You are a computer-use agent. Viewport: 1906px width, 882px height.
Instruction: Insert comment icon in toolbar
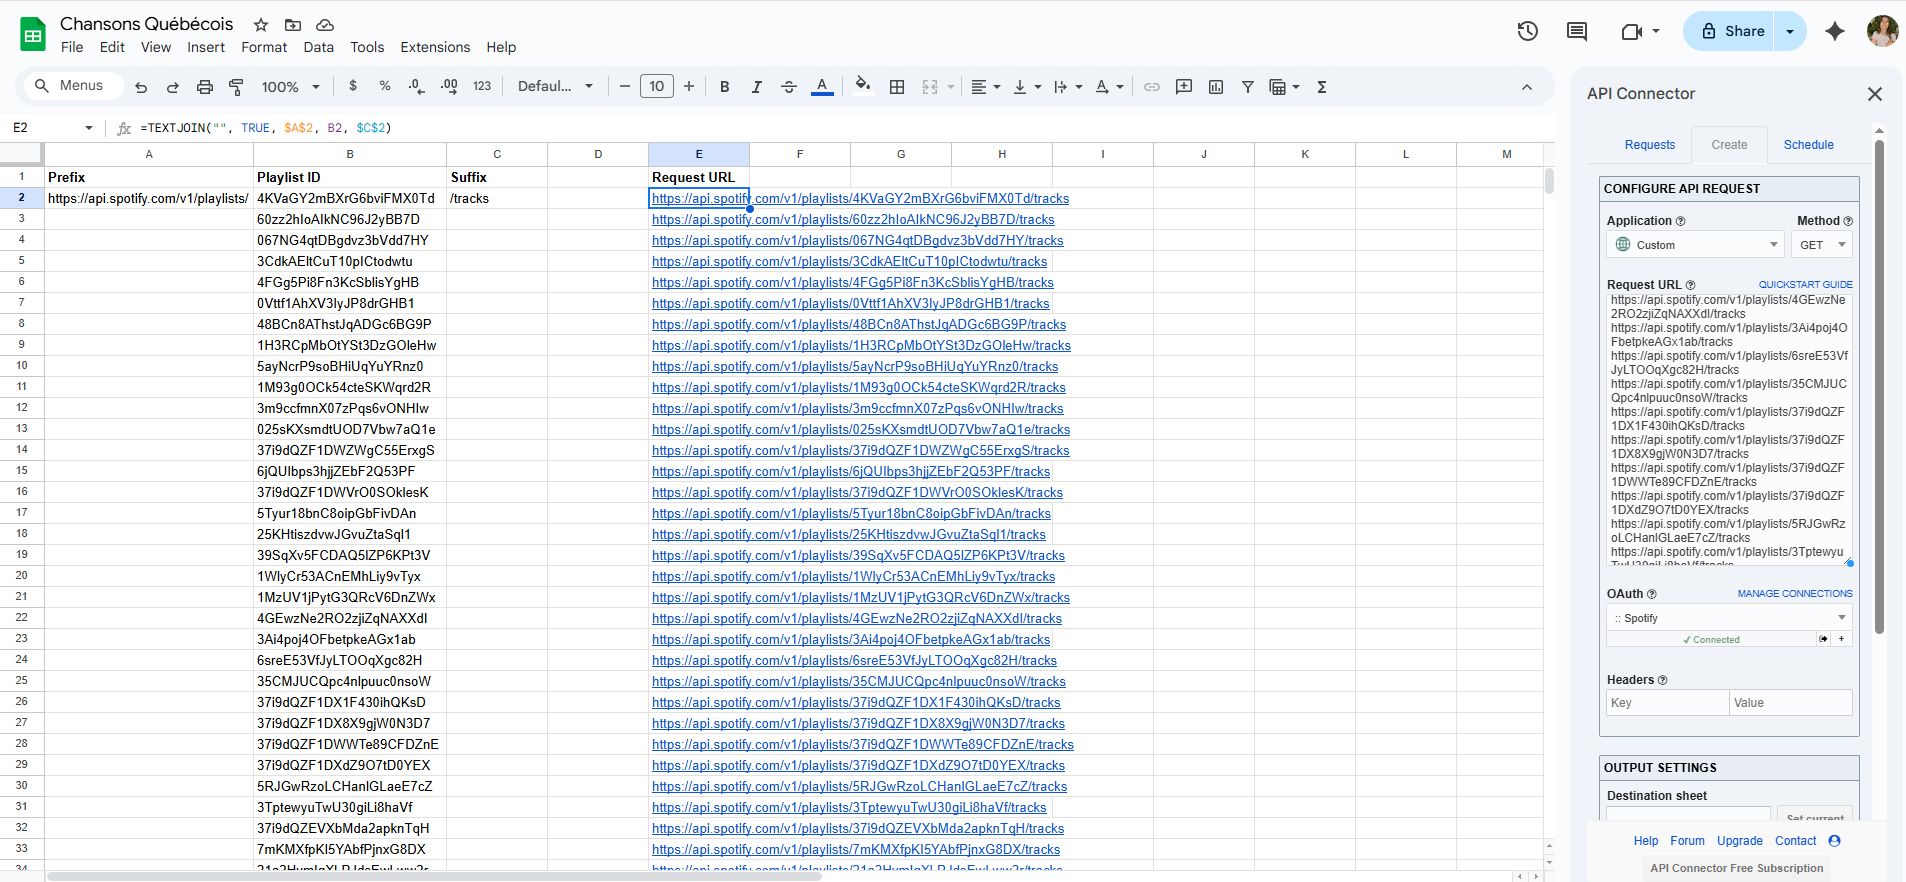pos(1184,87)
